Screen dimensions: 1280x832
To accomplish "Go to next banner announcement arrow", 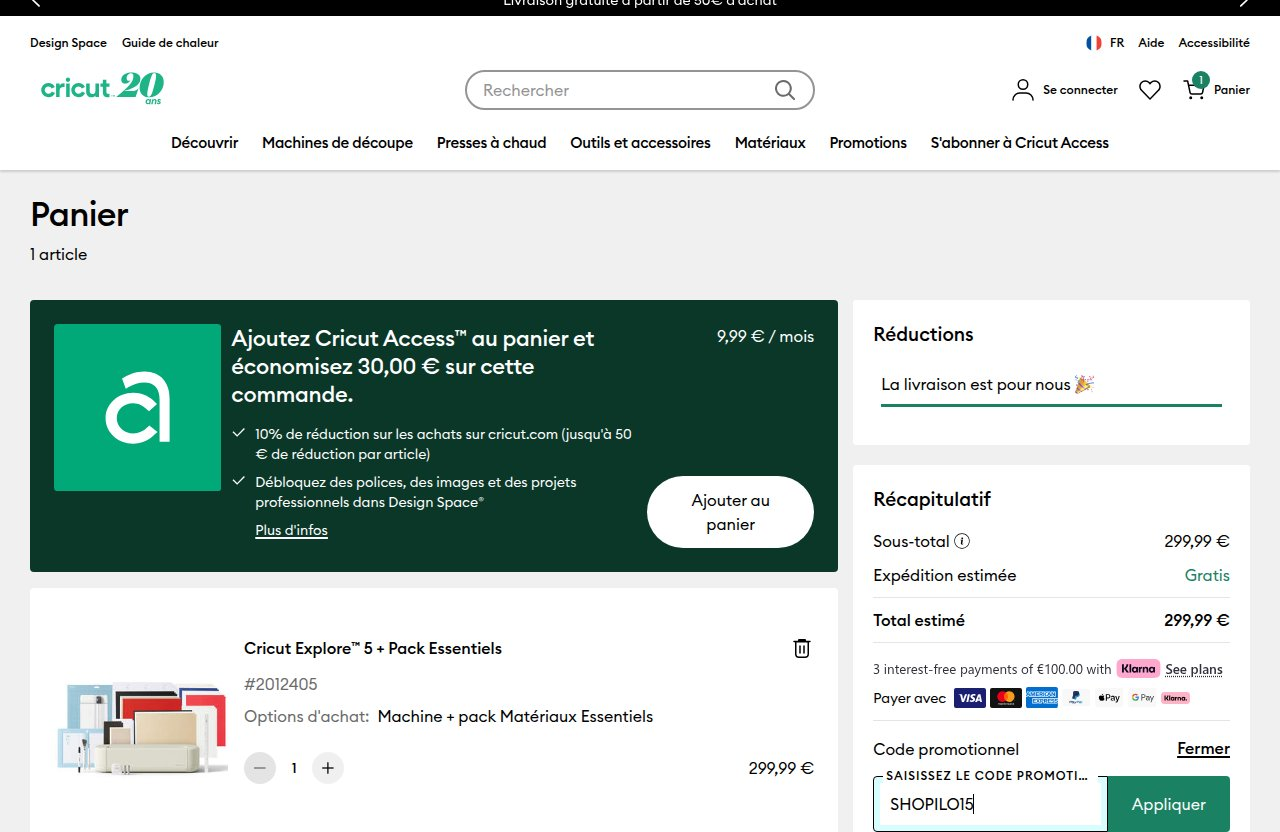I will point(1244,3).
